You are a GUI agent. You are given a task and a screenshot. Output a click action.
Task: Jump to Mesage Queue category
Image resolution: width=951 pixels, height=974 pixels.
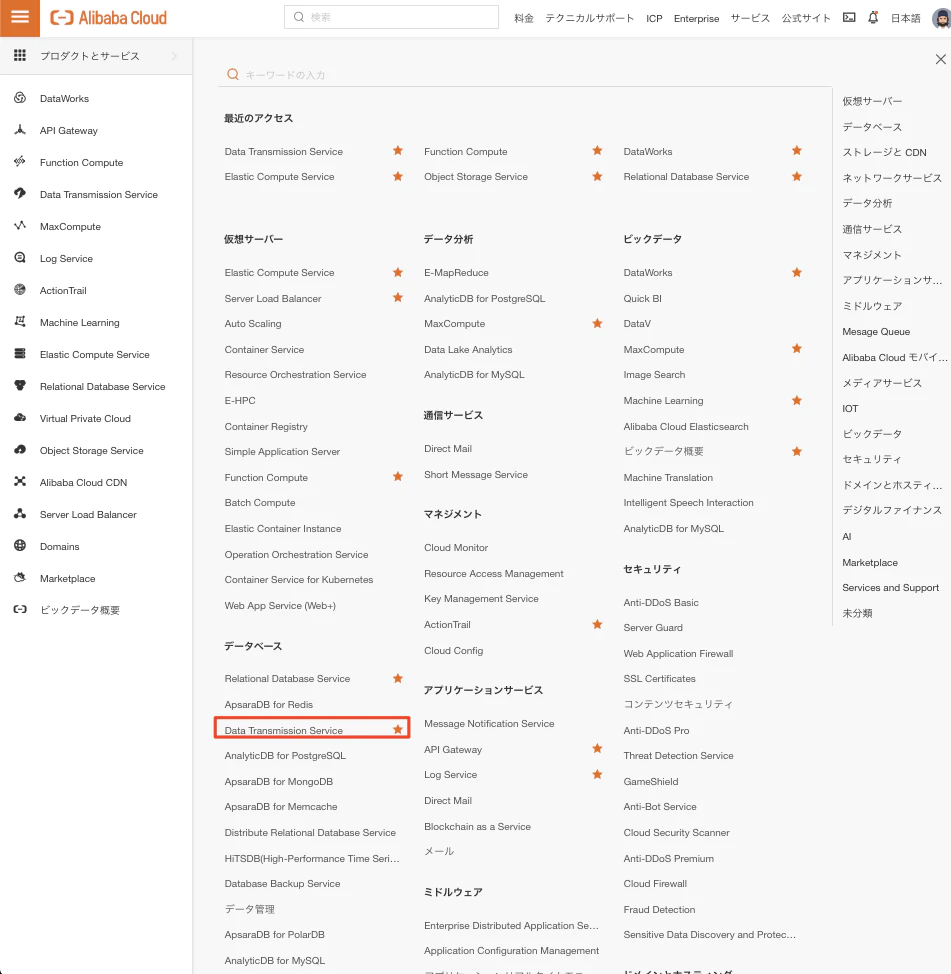pos(876,332)
